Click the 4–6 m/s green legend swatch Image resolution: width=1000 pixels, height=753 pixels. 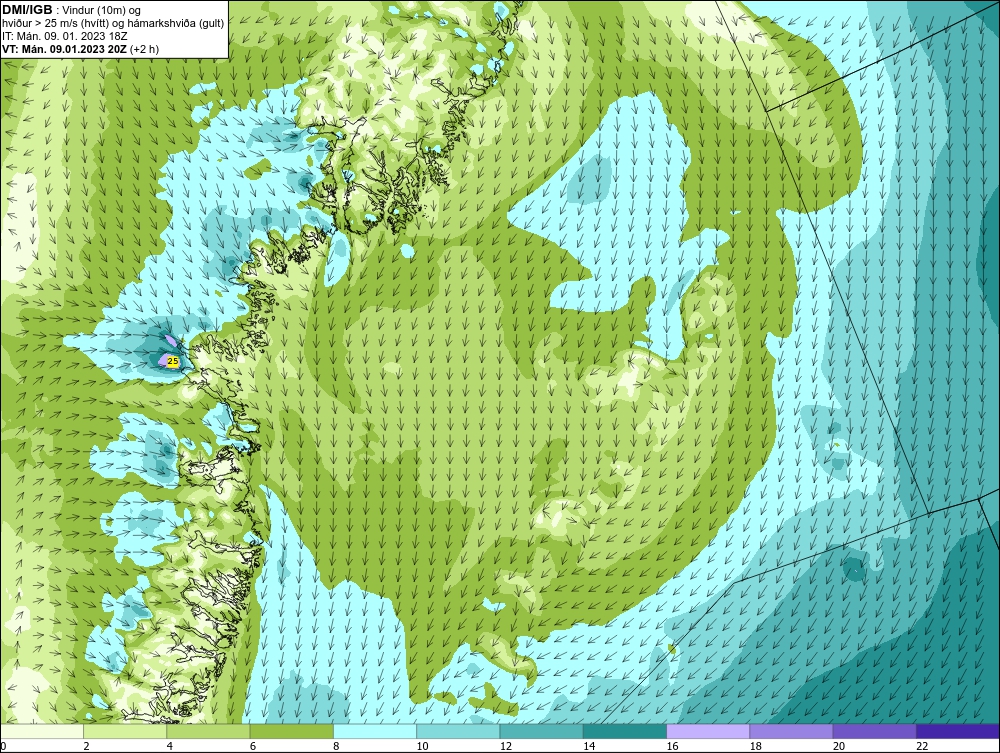click(x=209, y=731)
